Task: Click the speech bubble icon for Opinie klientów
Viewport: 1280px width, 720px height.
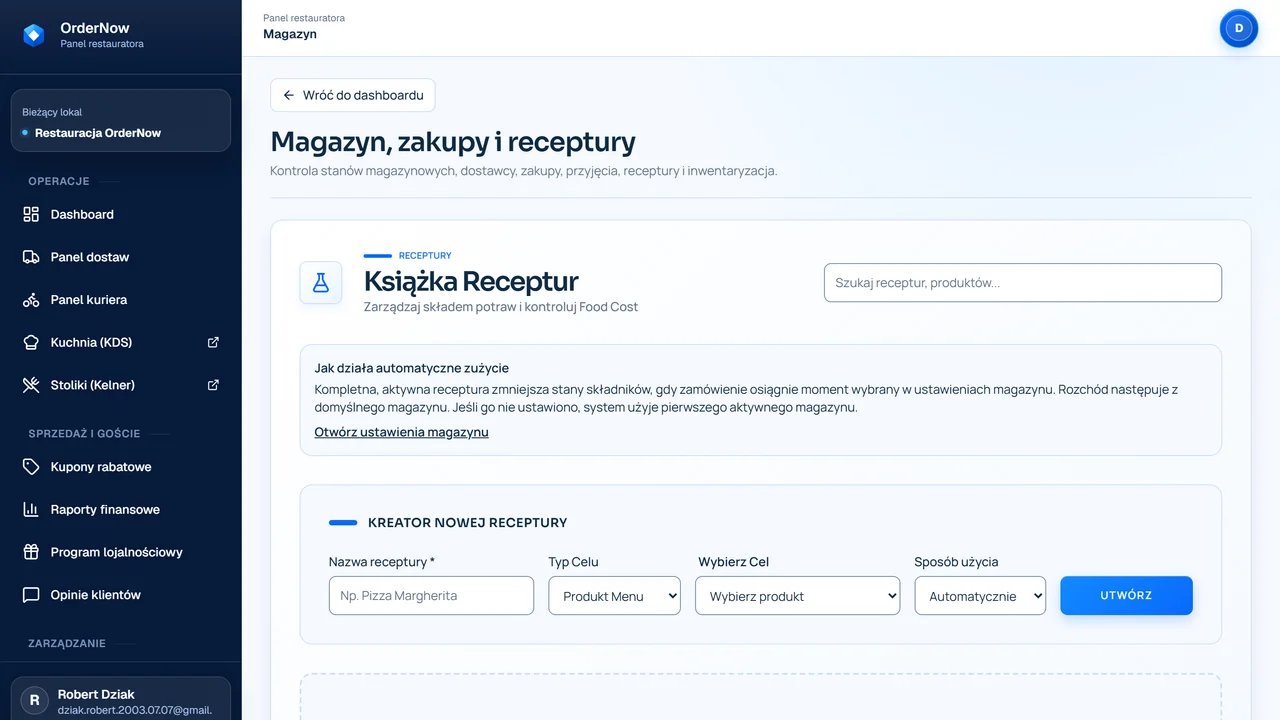Action: tap(31, 595)
